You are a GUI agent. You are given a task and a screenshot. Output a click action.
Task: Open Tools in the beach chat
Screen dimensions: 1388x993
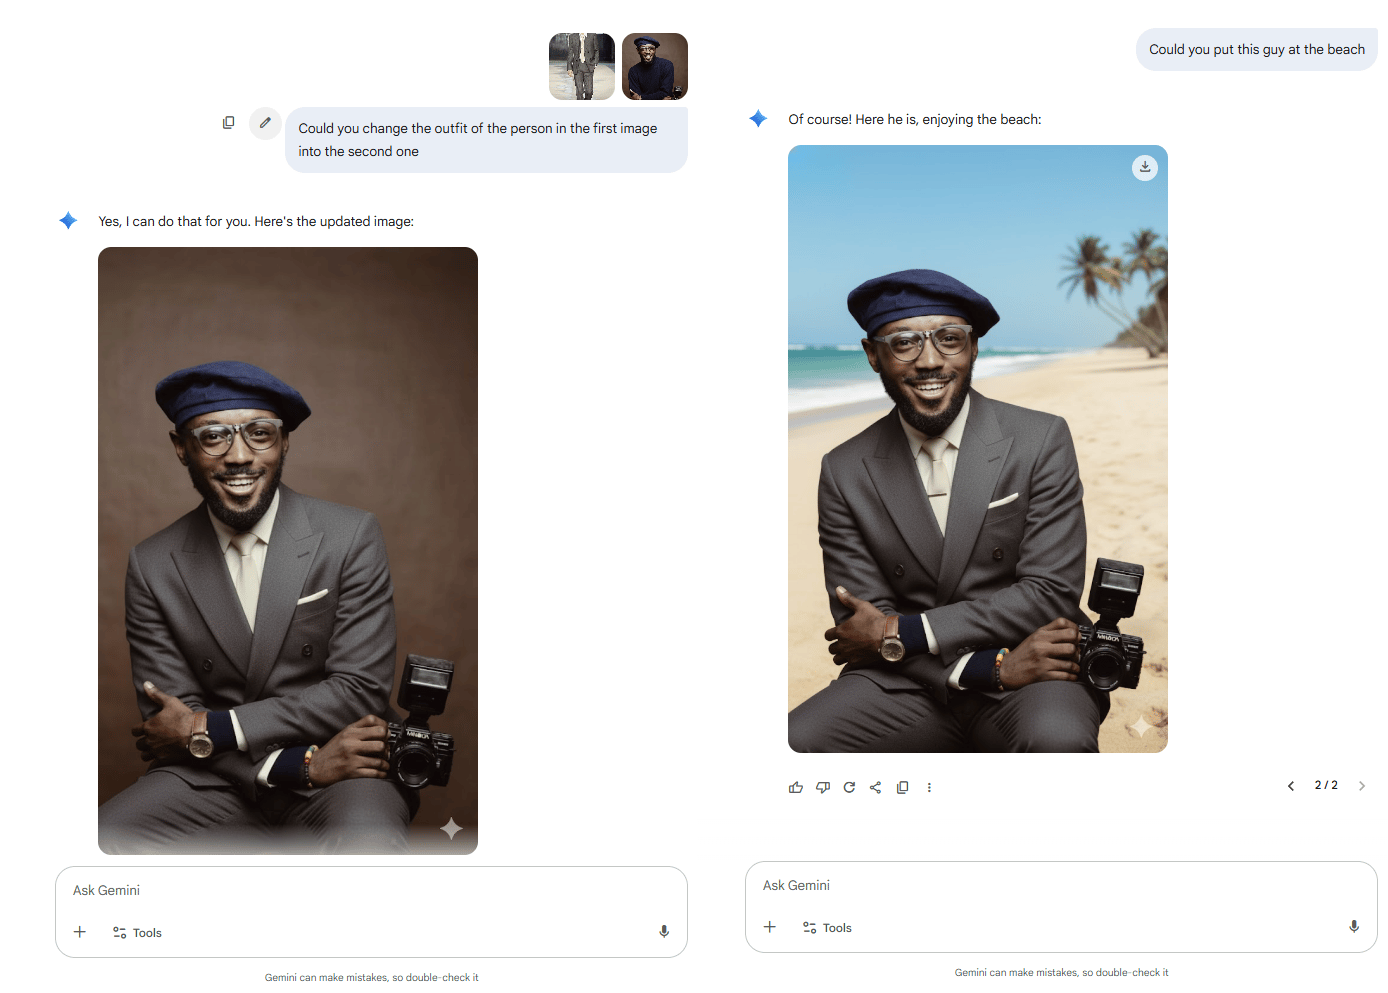(x=827, y=928)
